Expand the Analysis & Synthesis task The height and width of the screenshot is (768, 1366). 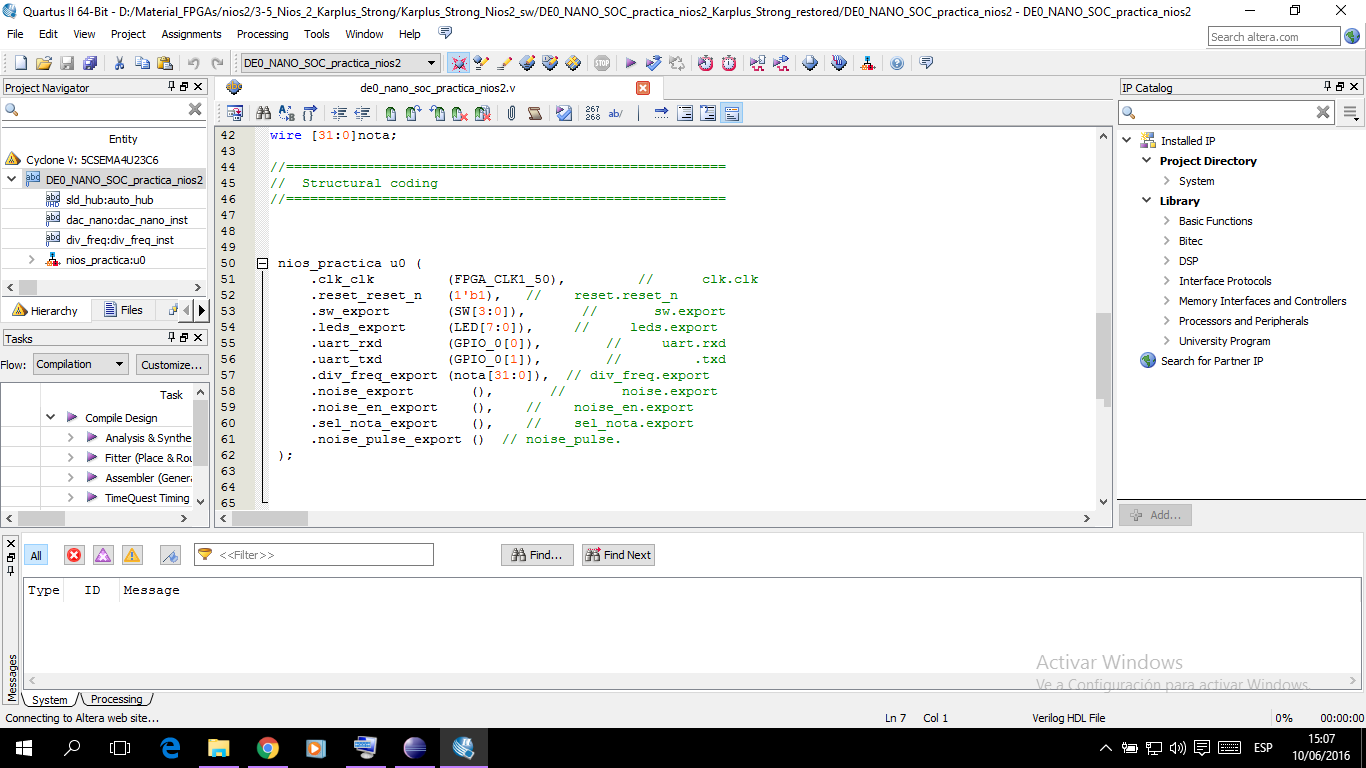click(70, 438)
